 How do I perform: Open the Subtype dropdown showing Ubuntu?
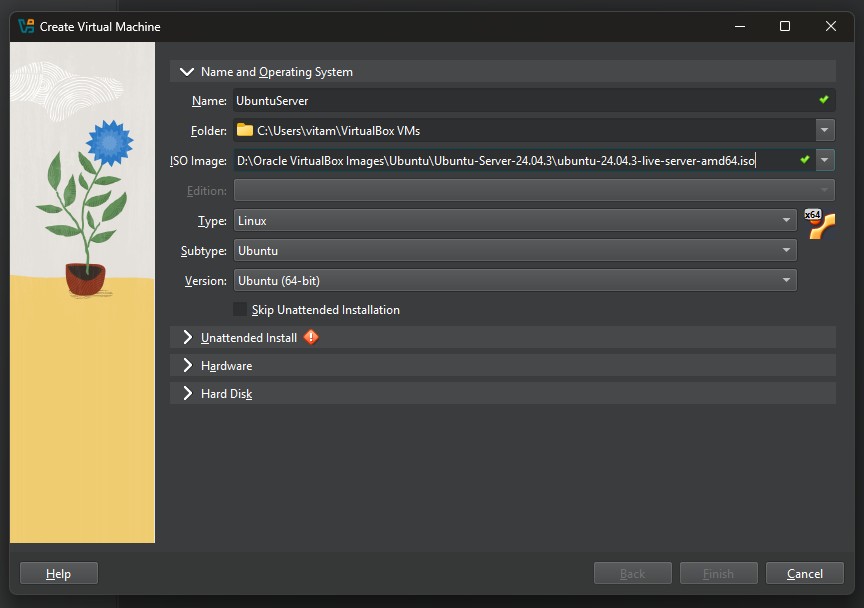point(515,251)
